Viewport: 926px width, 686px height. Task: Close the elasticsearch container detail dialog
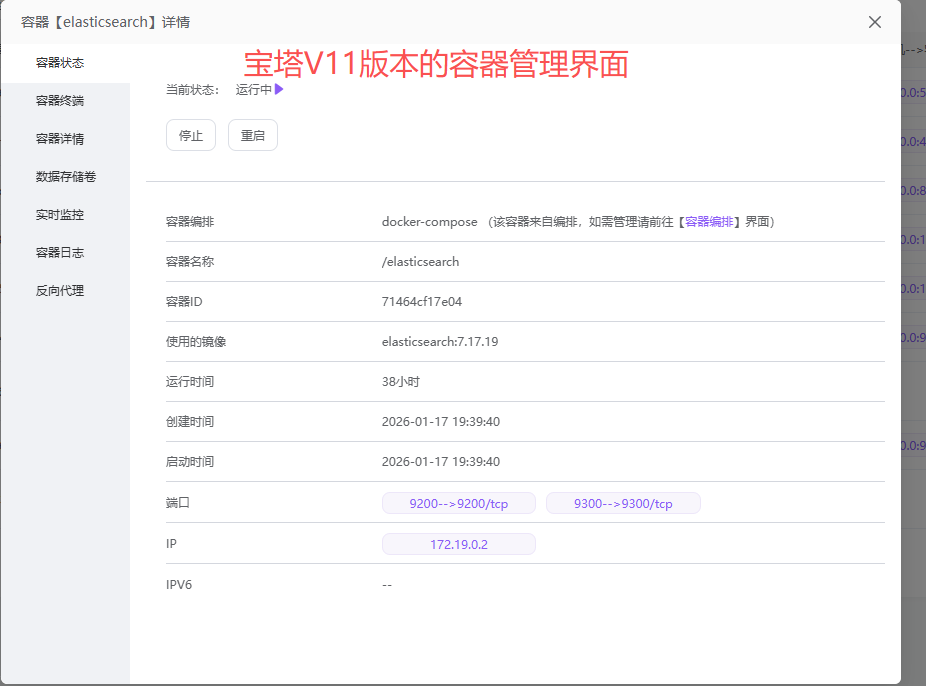[874, 21]
